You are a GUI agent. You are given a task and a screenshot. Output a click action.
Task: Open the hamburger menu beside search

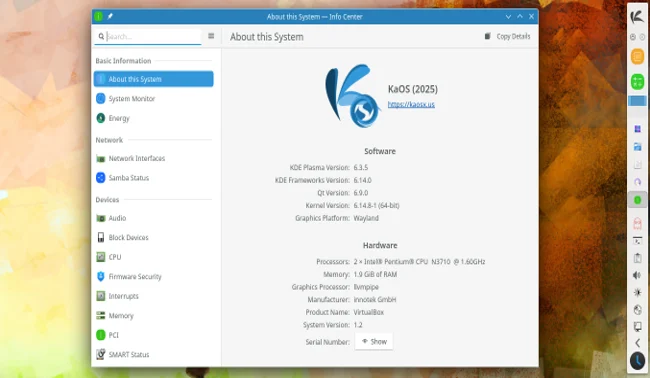pyautogui.click(x=211, y=36)
